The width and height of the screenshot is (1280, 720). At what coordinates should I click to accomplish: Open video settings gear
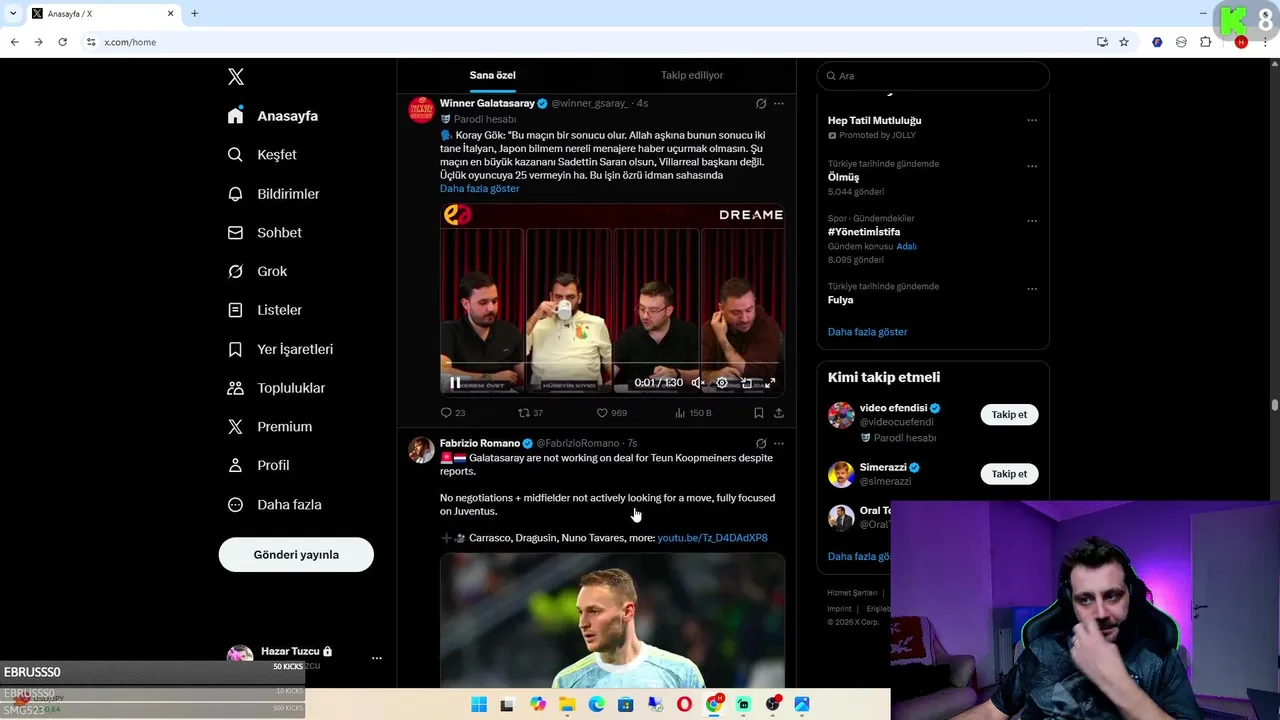tap(722, 382)
